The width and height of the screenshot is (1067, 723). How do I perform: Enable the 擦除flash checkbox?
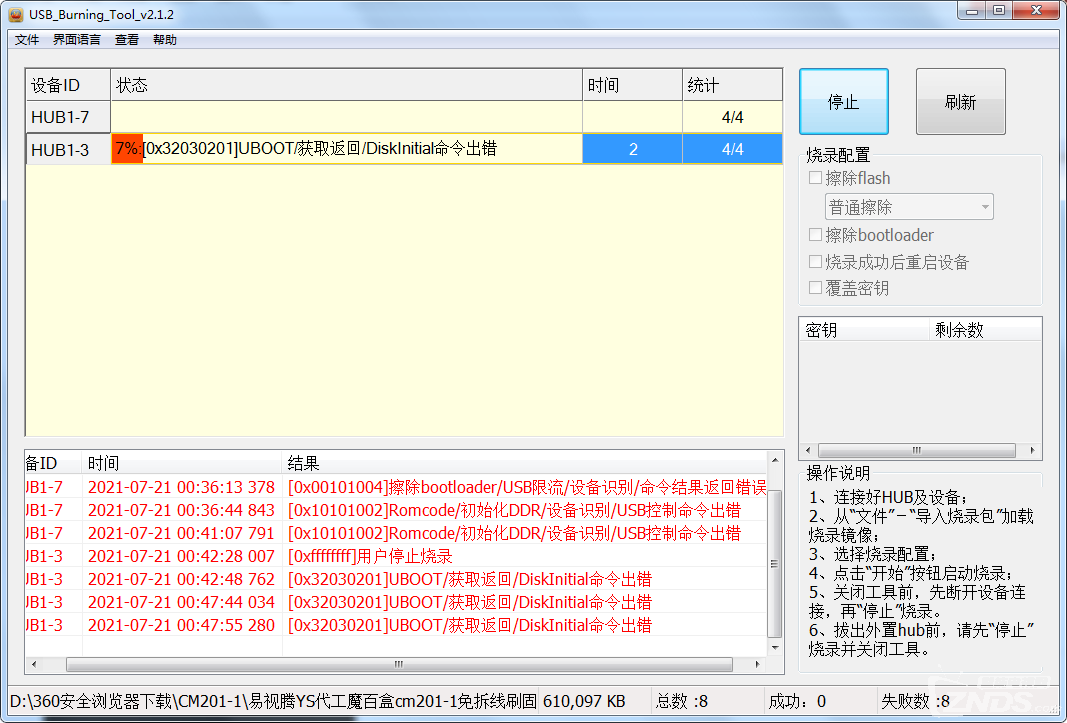coord(817,178)
